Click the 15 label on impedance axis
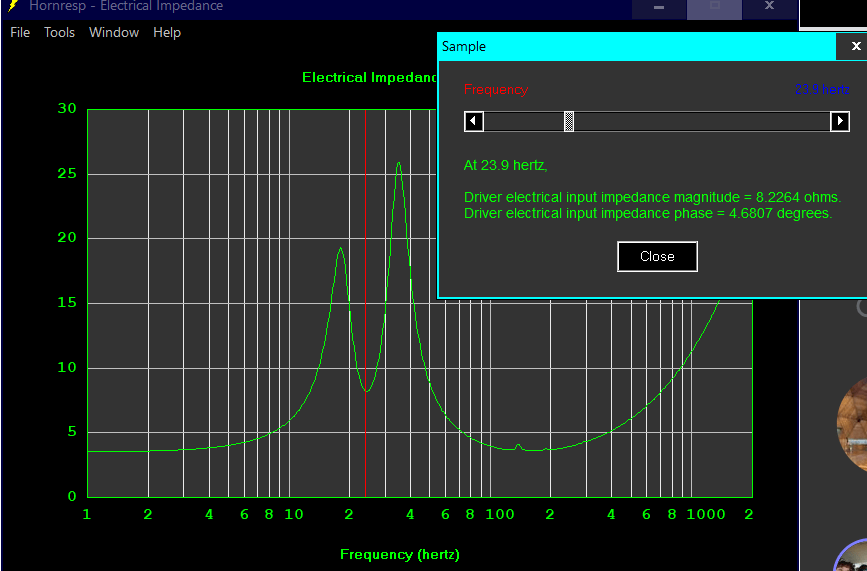Screen dimensions: 867x571 click(67, 303)
